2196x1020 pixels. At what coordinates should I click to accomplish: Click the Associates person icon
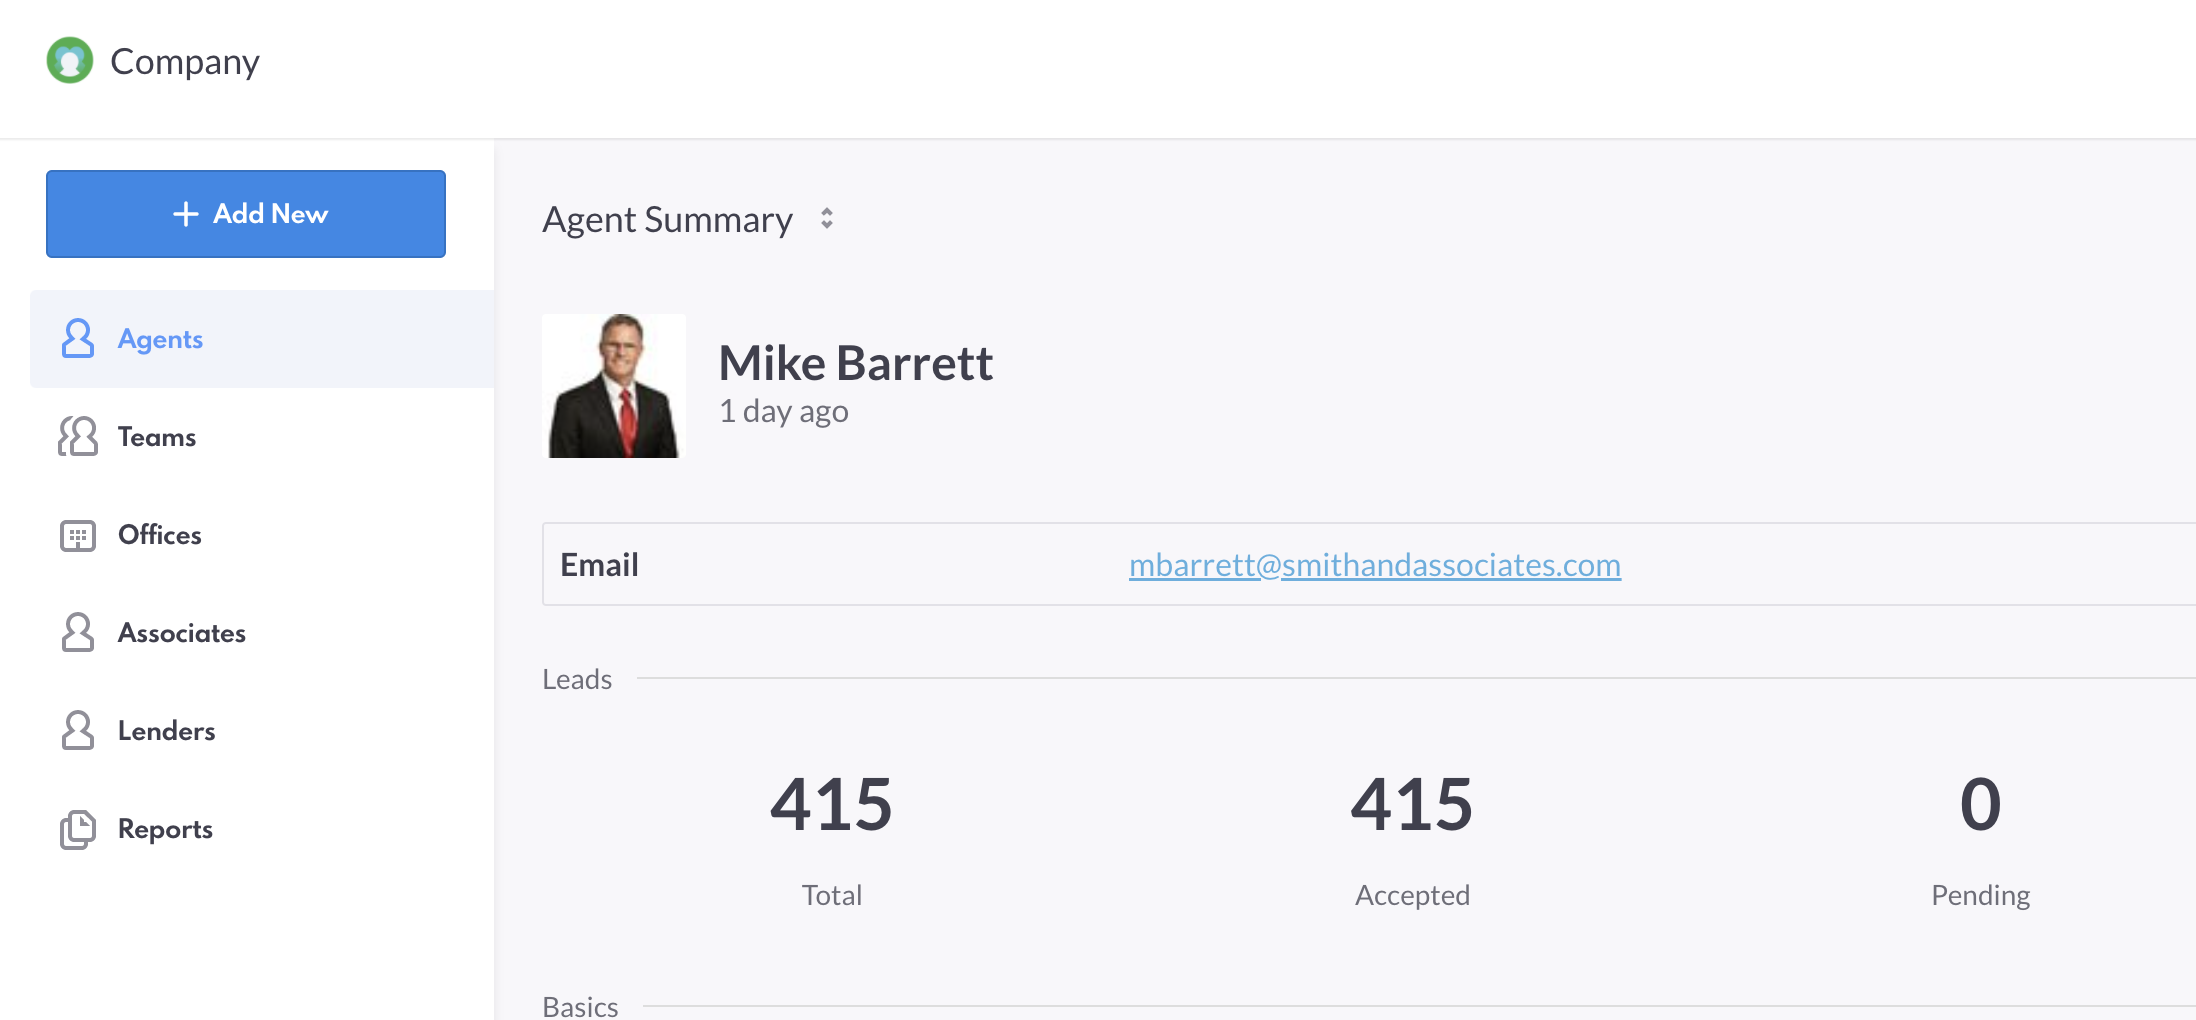click(78, 633)
